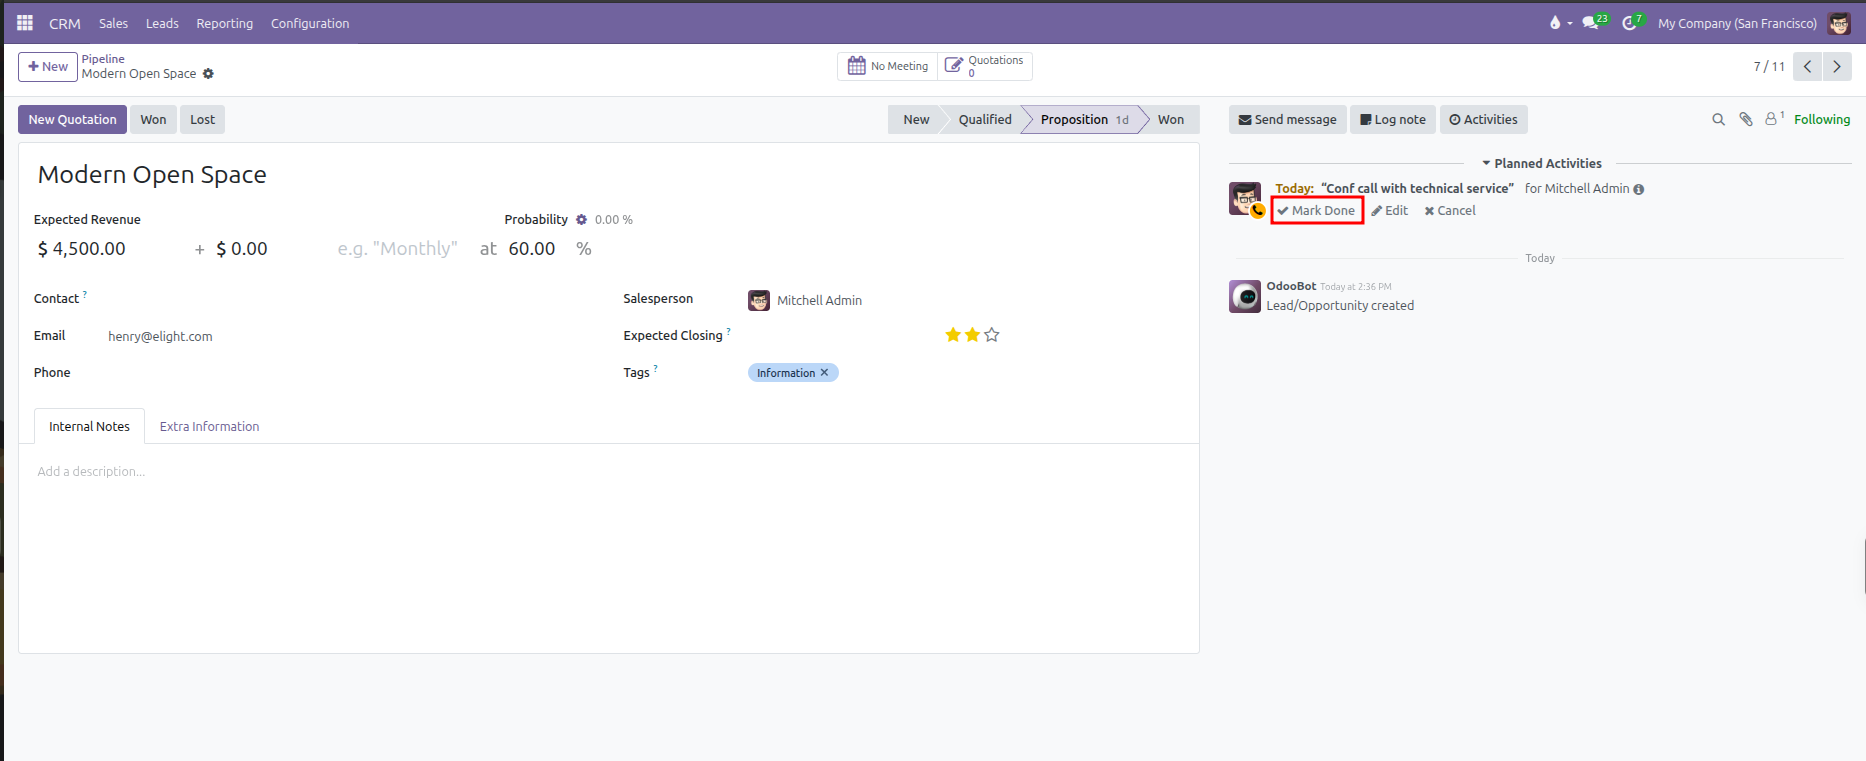This screenshot has width=1866, height=761.
Task: Go to the previous record arrow
Action: point(1807,67)
